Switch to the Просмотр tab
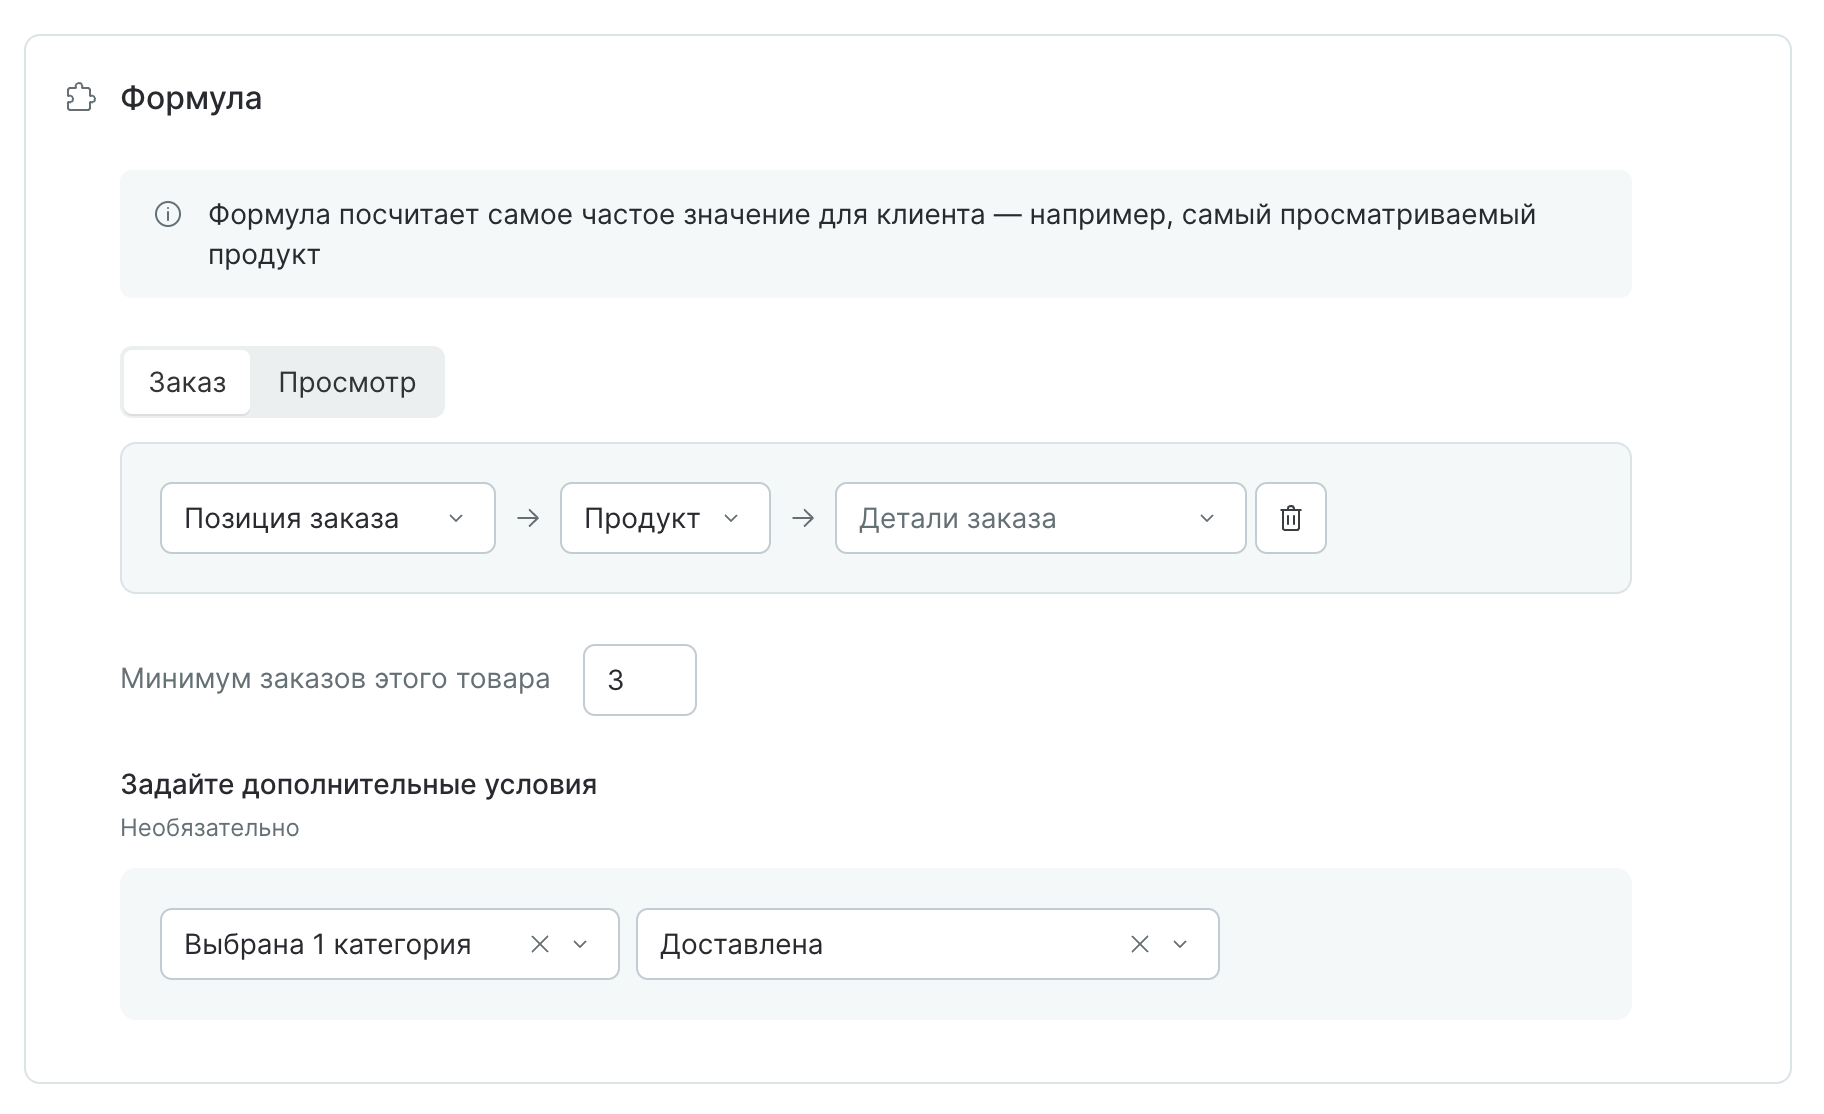This screenshot has width=1824, height=1114. tap(347, 382)
